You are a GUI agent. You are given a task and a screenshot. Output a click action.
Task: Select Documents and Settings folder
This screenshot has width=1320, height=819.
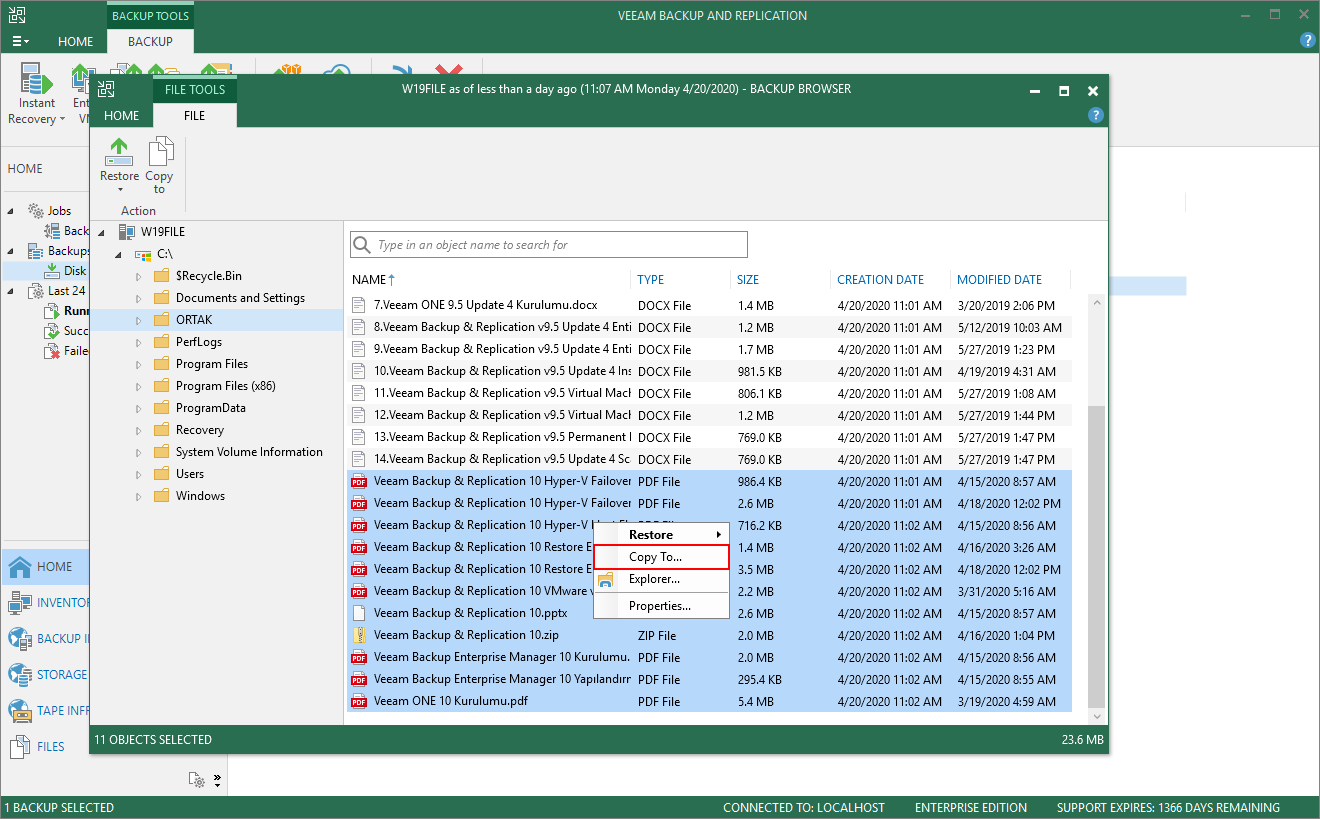pyautogui.click(x=240, y=298)
